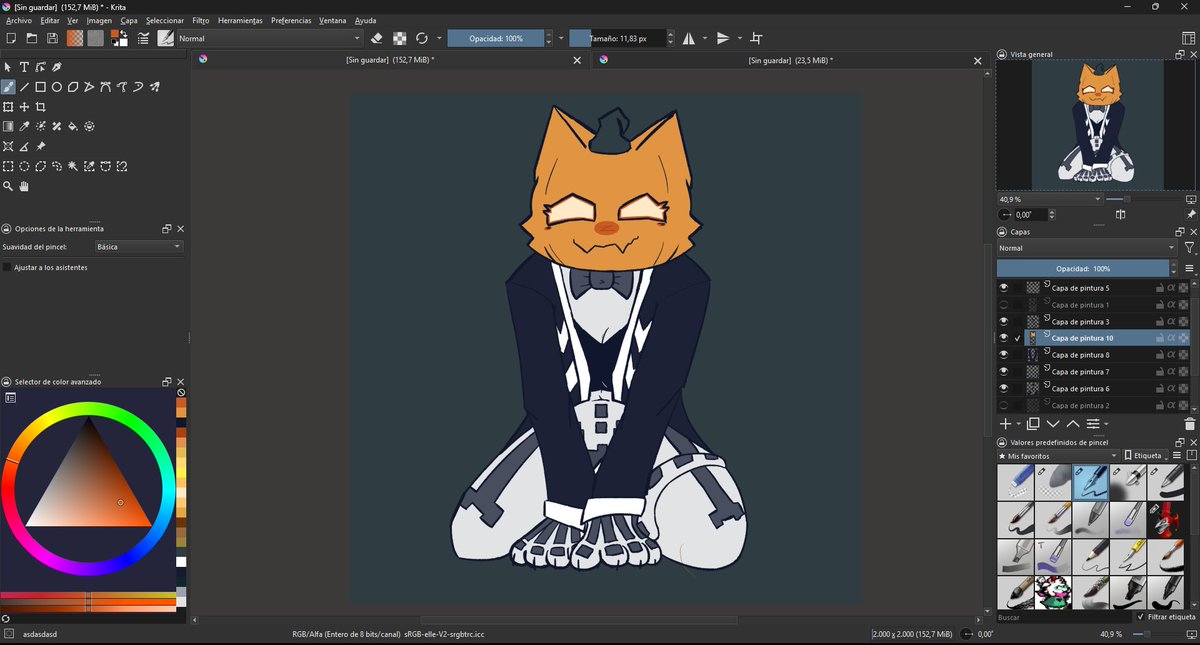The width and height of the screenshot is (1200, 645).
Task: Choose the freehand Brush tool
Action: [8, 87]
